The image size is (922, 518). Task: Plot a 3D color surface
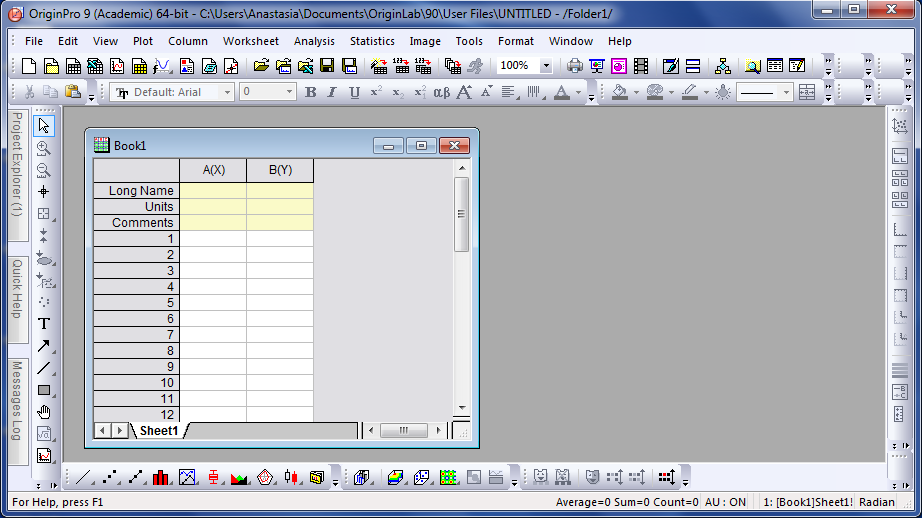[x=395, y=477]
